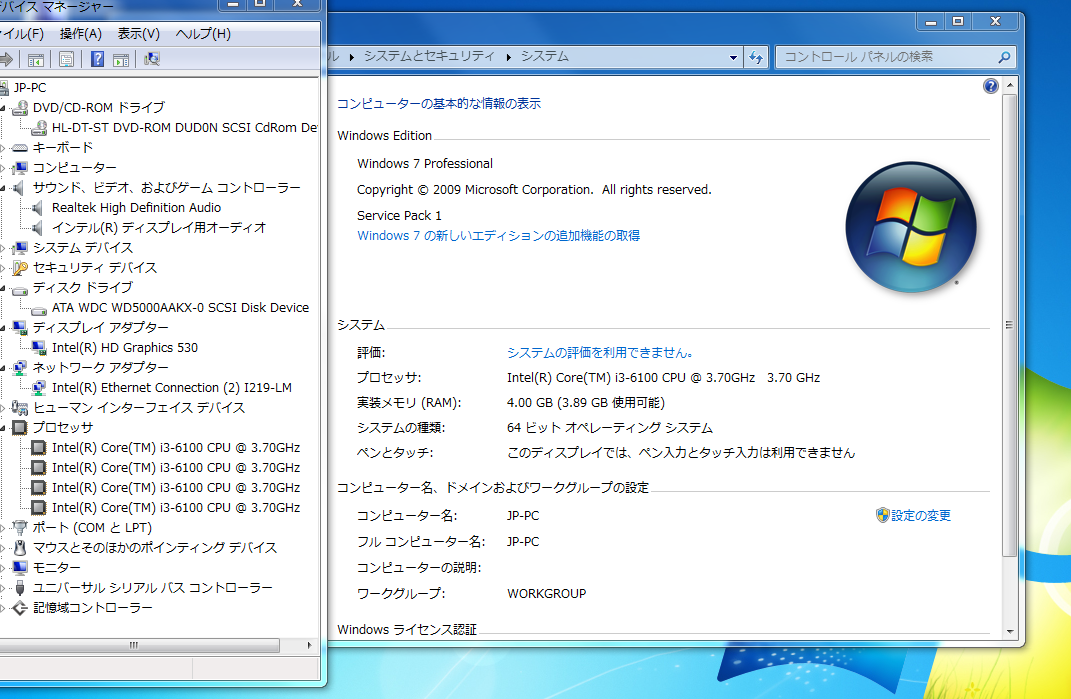Image resolution: width=1071 pixels, height=699 pixels.
Task: Click the key icon for セキュリティ デバイス
Action: 20,268
